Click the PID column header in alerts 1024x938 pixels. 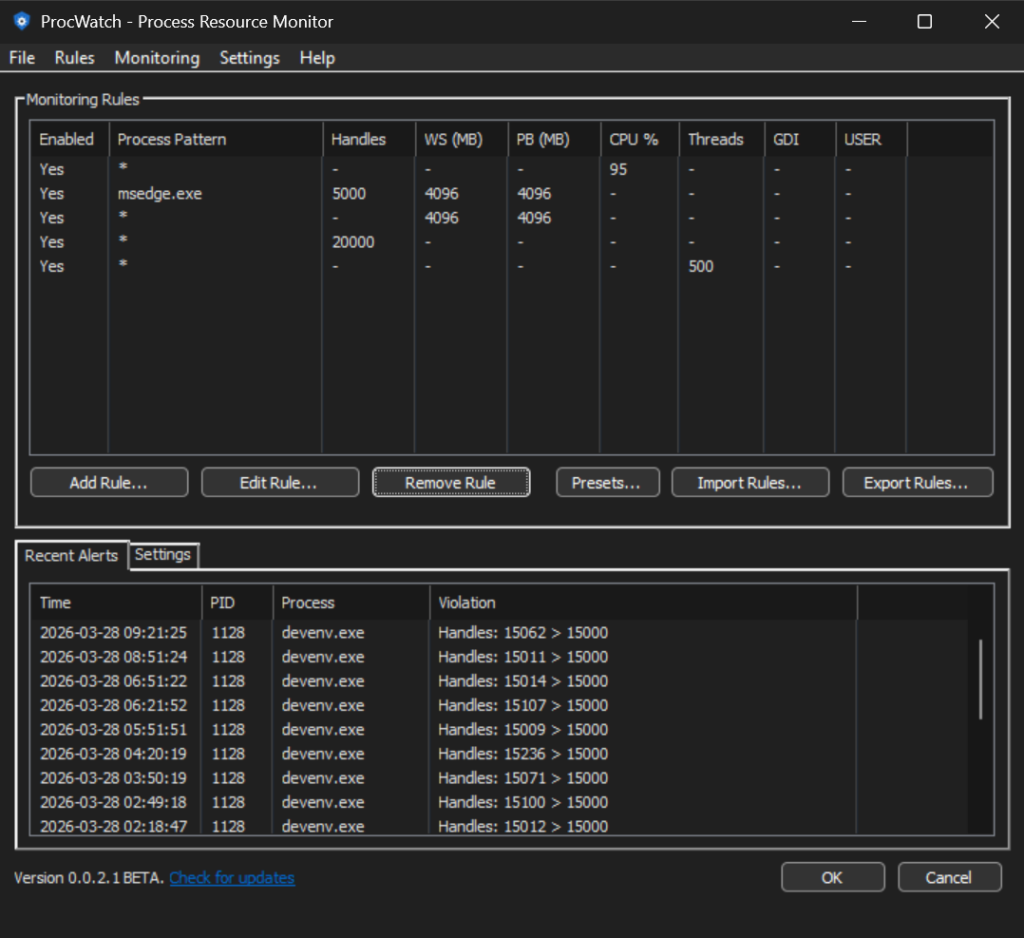coord(238,602)
